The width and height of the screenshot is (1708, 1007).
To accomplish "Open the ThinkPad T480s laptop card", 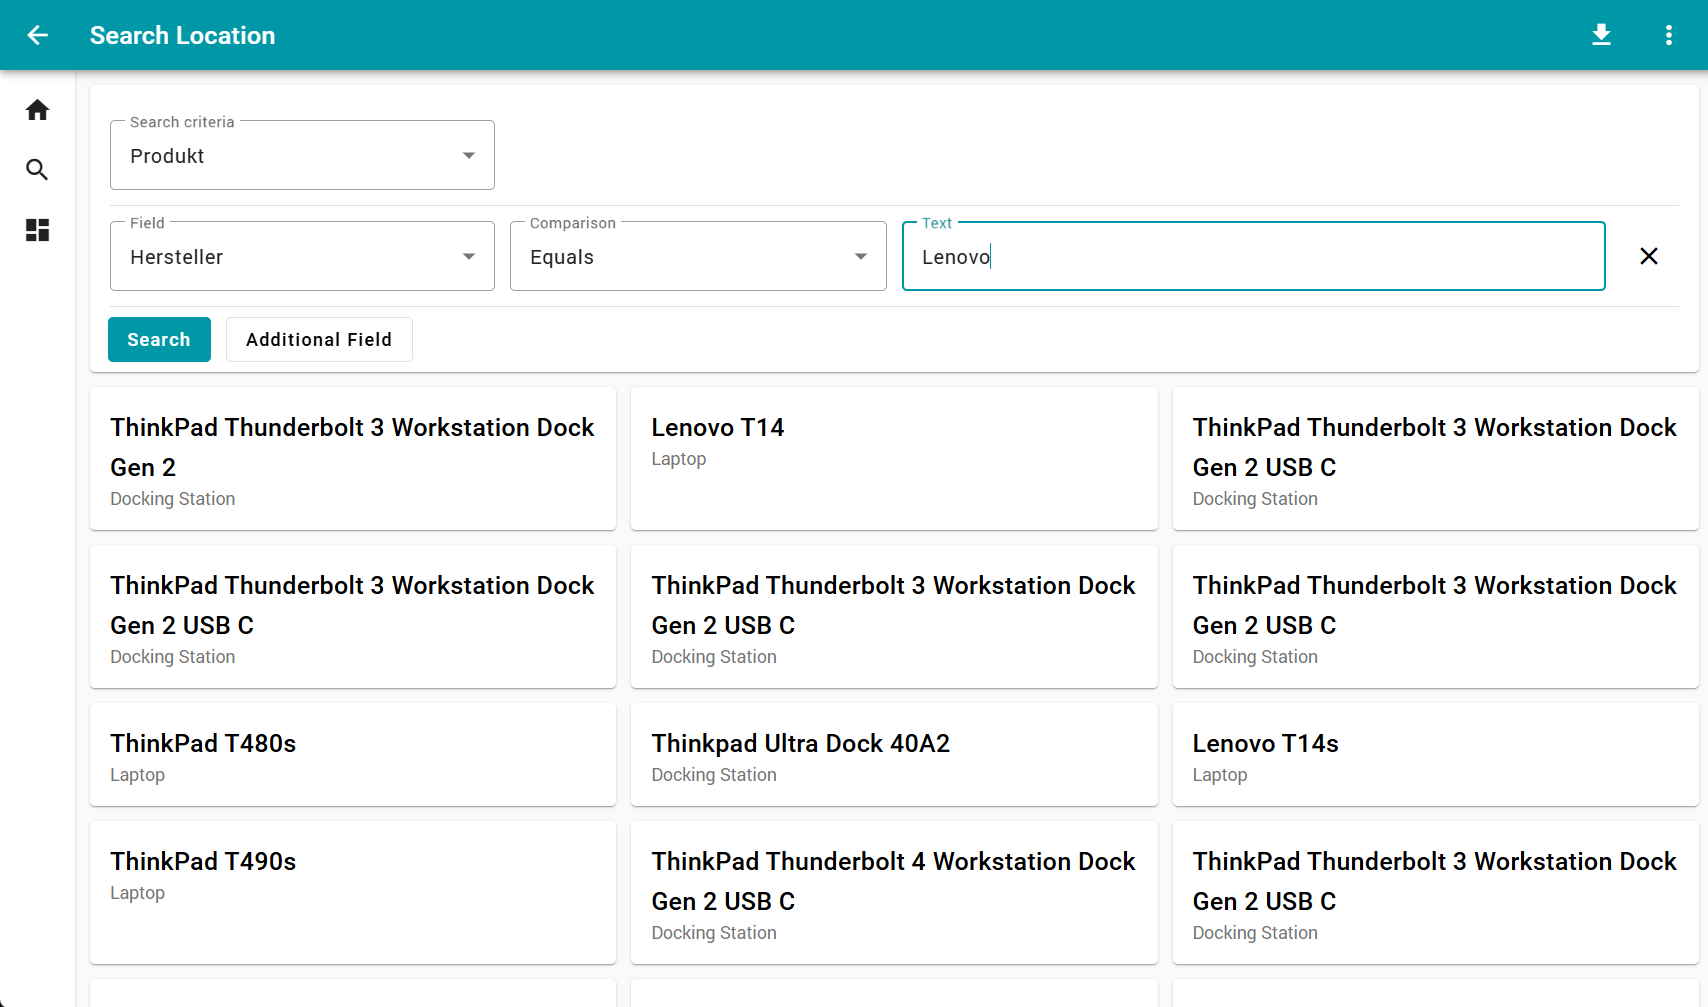I will click(x=353, y=755).
